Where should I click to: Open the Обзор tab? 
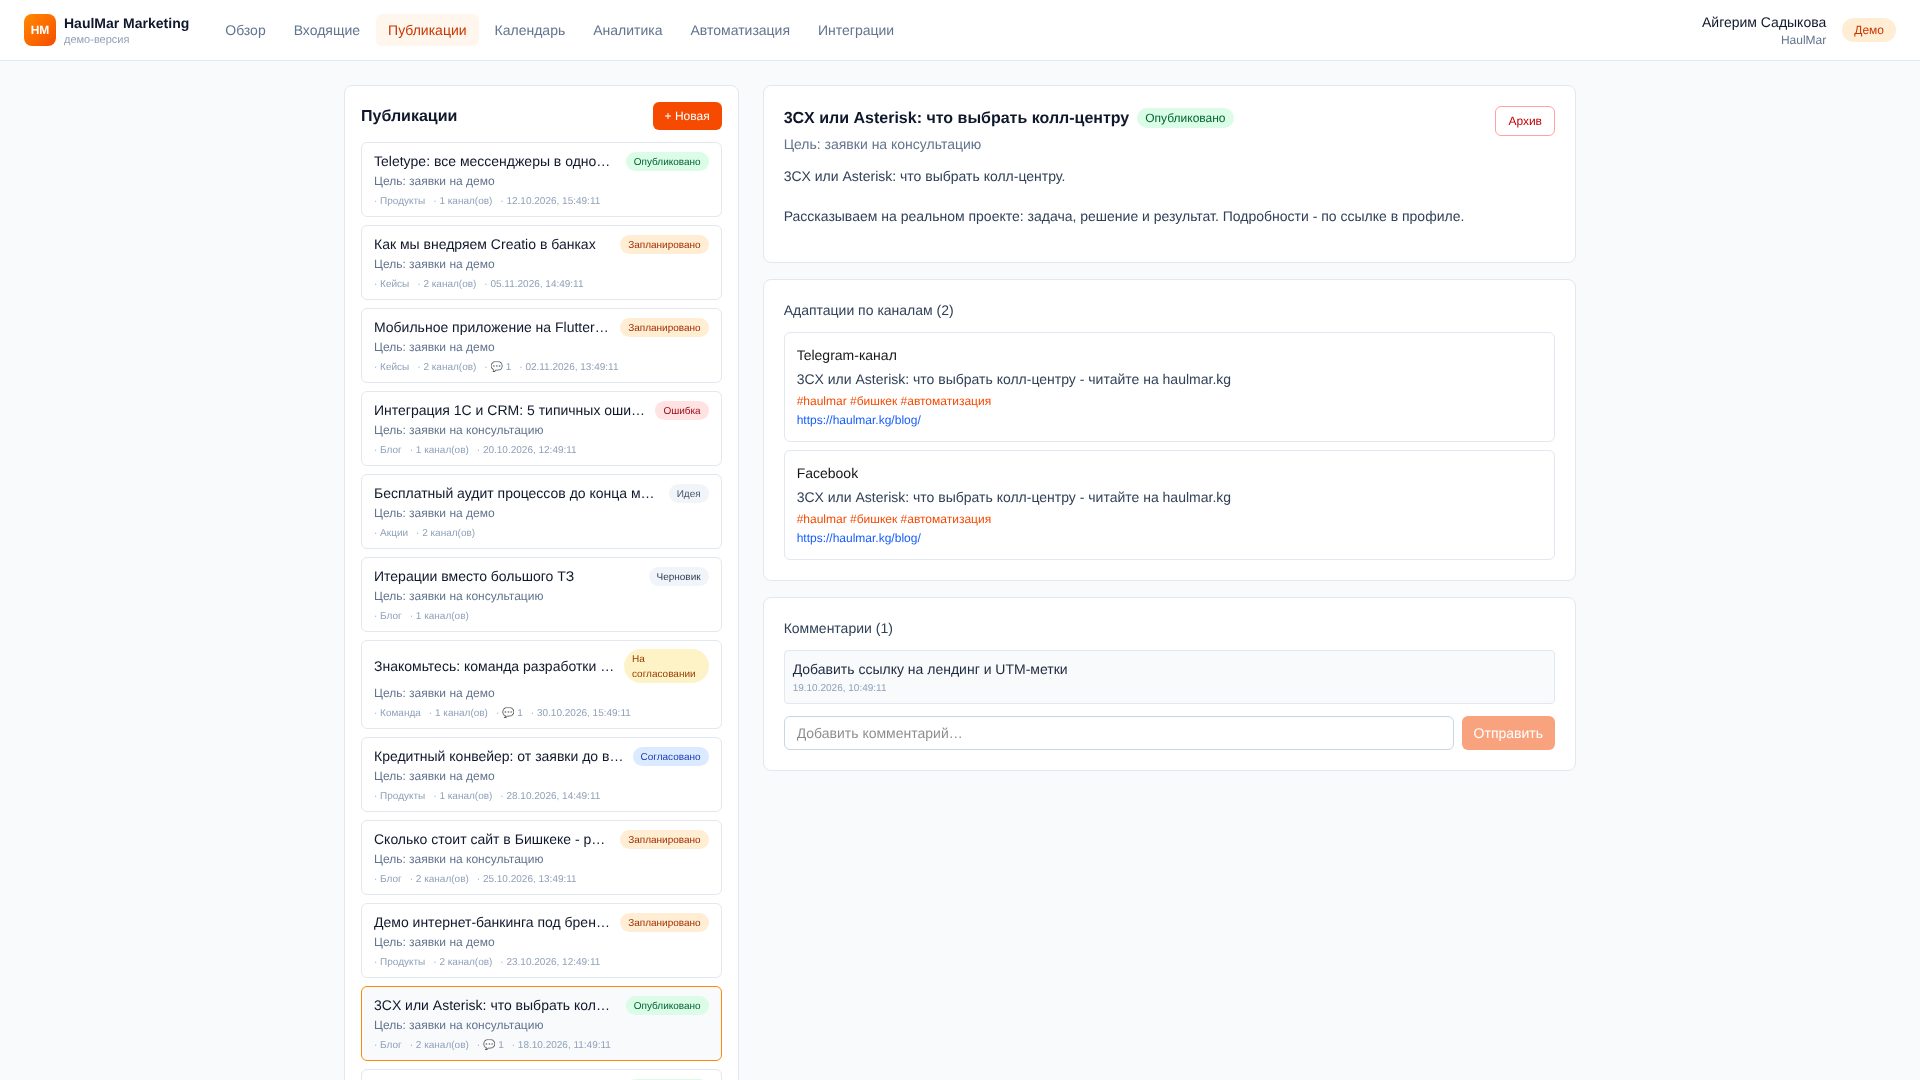point(245,30)
